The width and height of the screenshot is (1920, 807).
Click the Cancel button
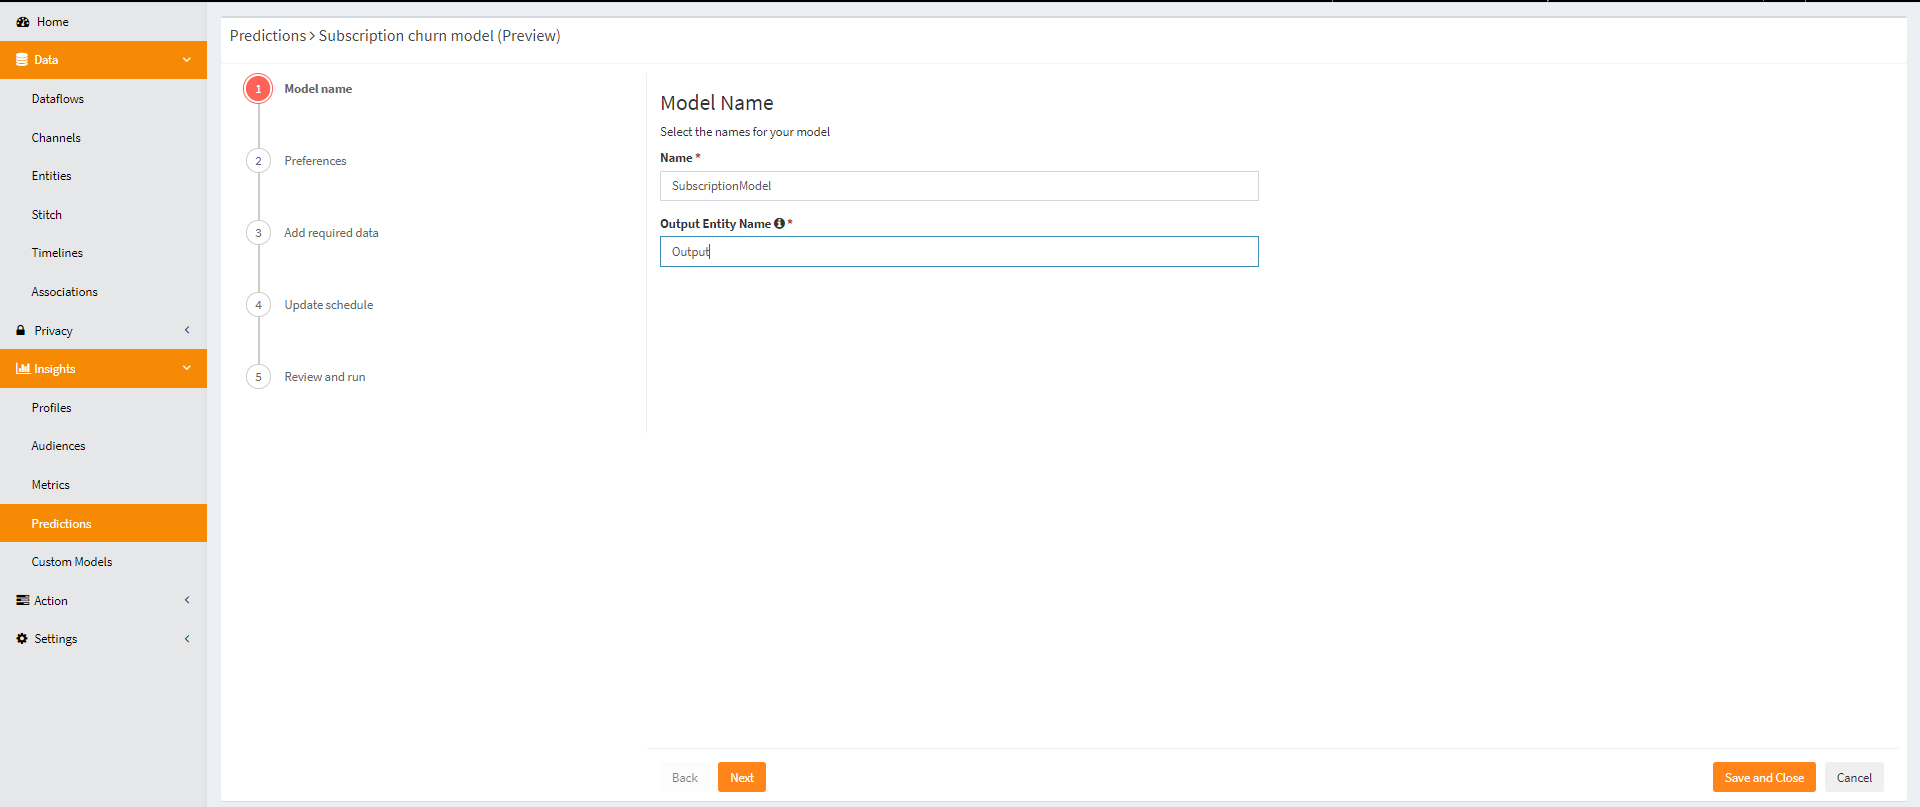pos(1853,778)
